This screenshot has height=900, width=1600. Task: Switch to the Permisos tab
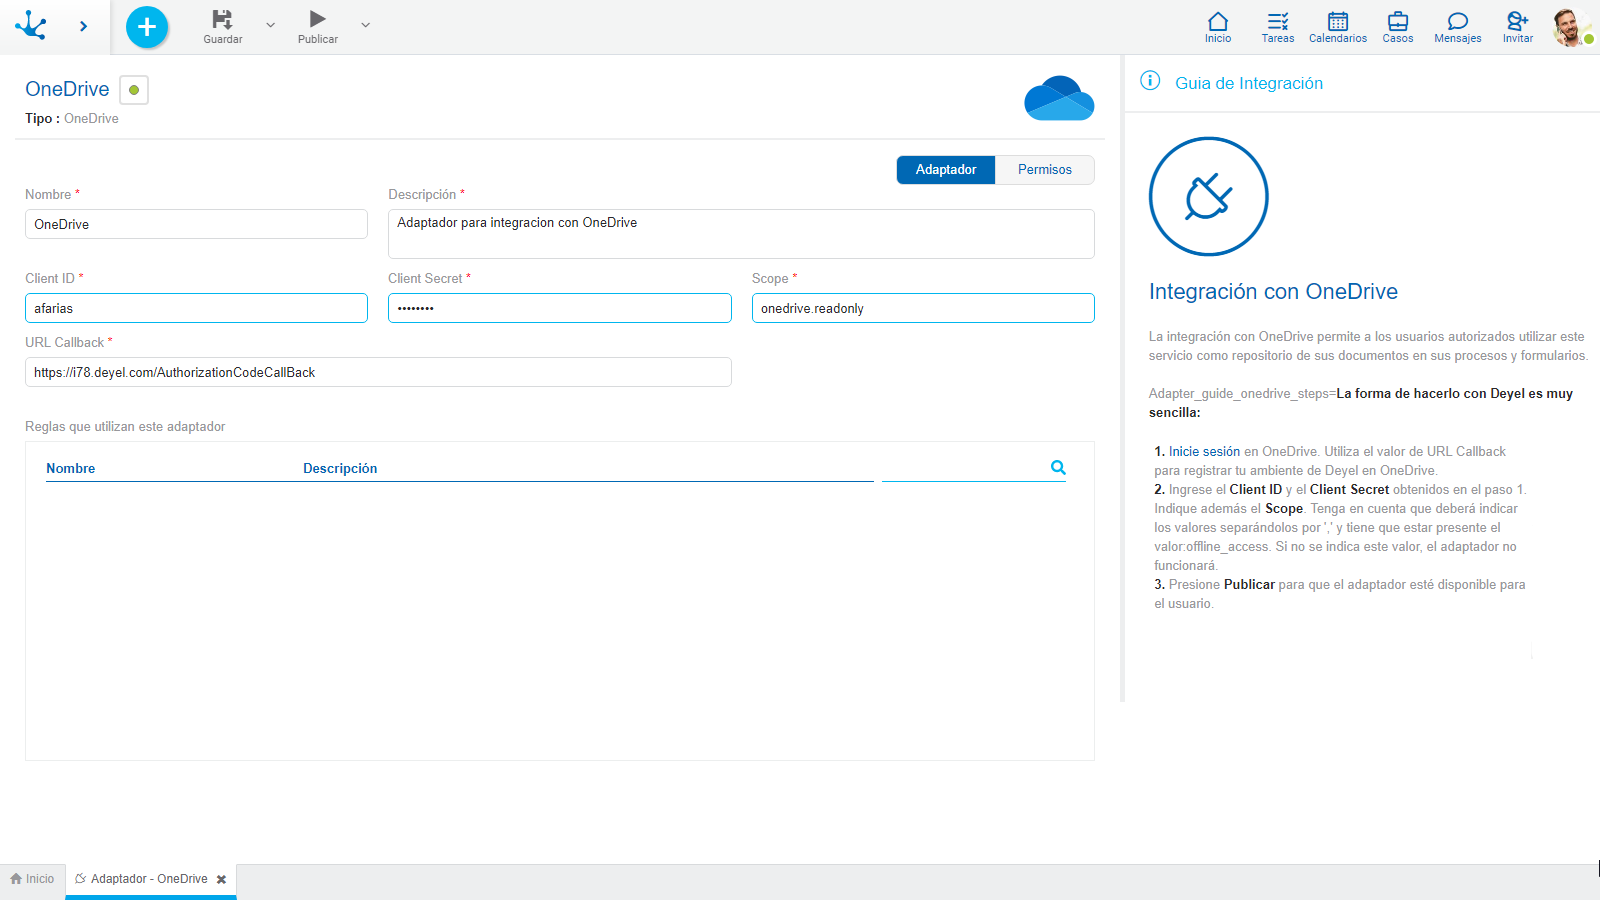pyautogui.click(x=1045, y=170)
